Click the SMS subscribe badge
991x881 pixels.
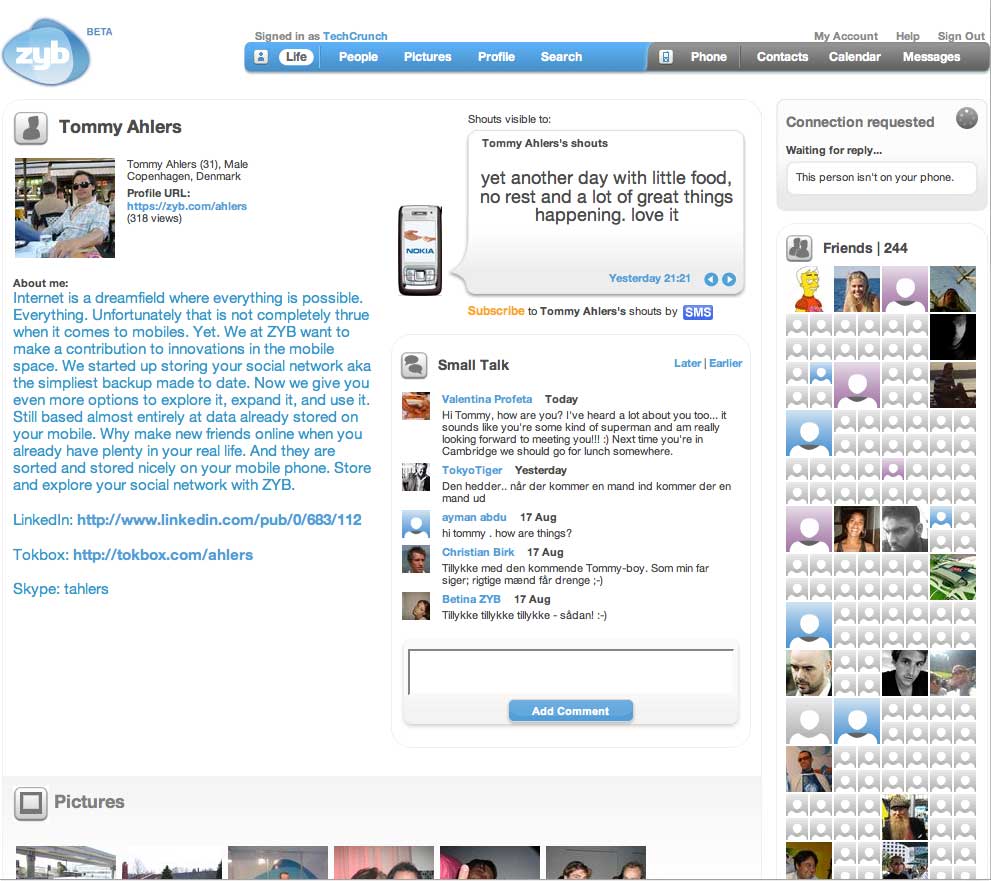698,312
